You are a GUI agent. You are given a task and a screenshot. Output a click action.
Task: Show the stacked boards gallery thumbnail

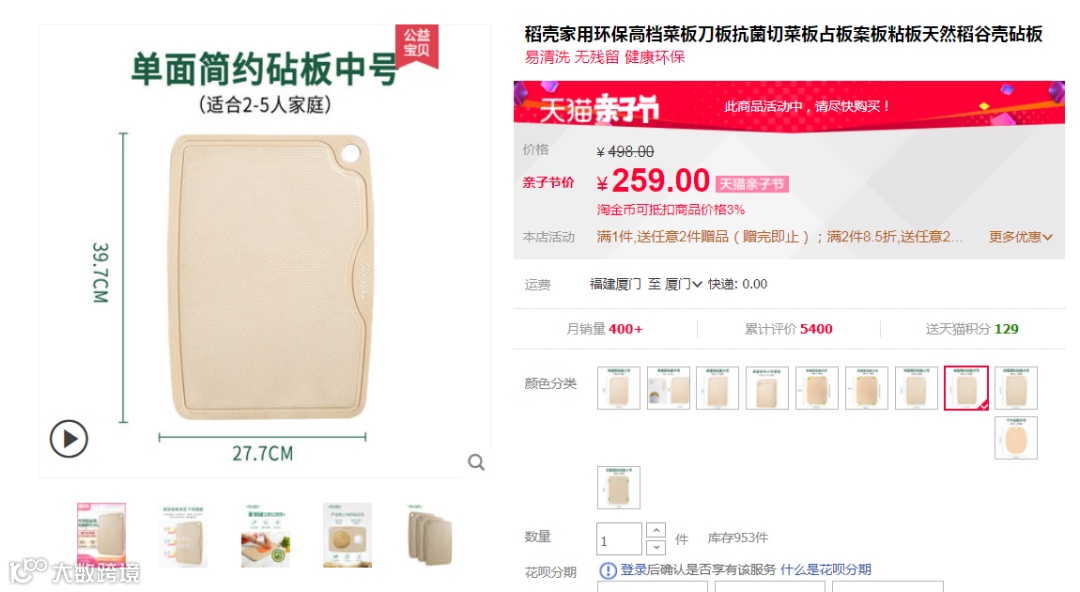pyautogui.click(x=429, y=535)
